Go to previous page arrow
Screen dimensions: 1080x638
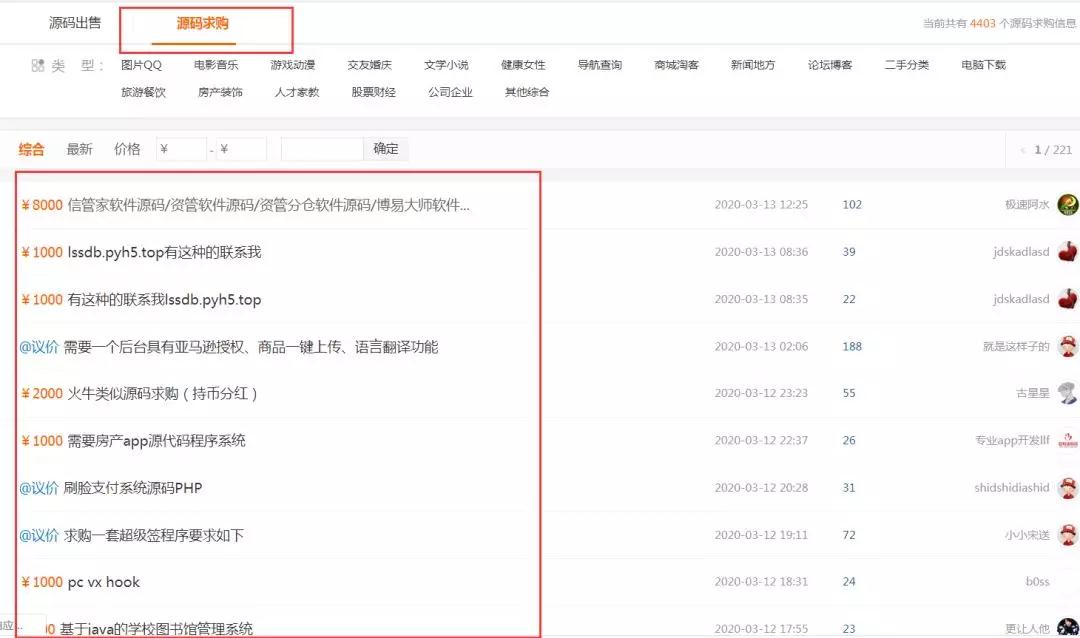coord(1022,150)
